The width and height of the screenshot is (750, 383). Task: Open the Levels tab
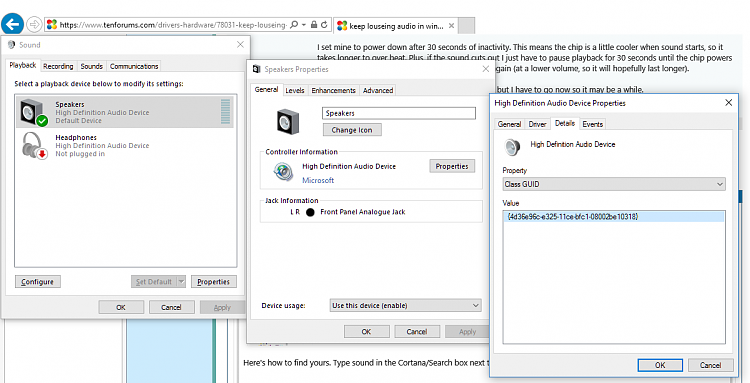click(295, 90)
